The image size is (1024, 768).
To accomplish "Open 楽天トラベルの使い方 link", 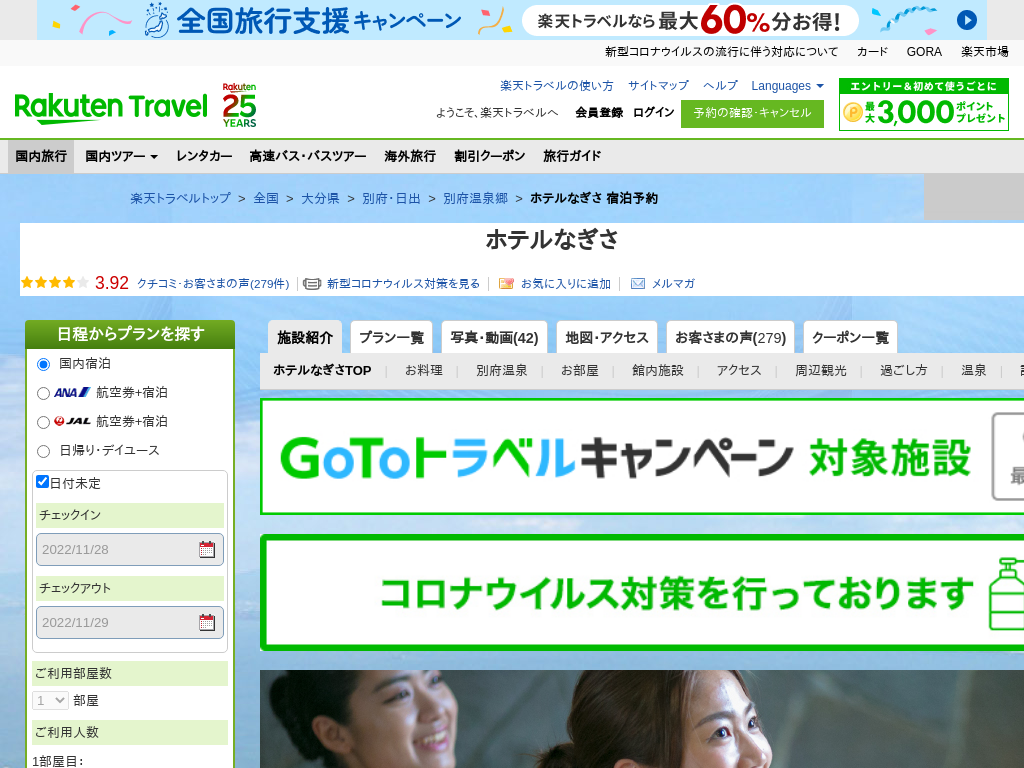I will 556,86.
